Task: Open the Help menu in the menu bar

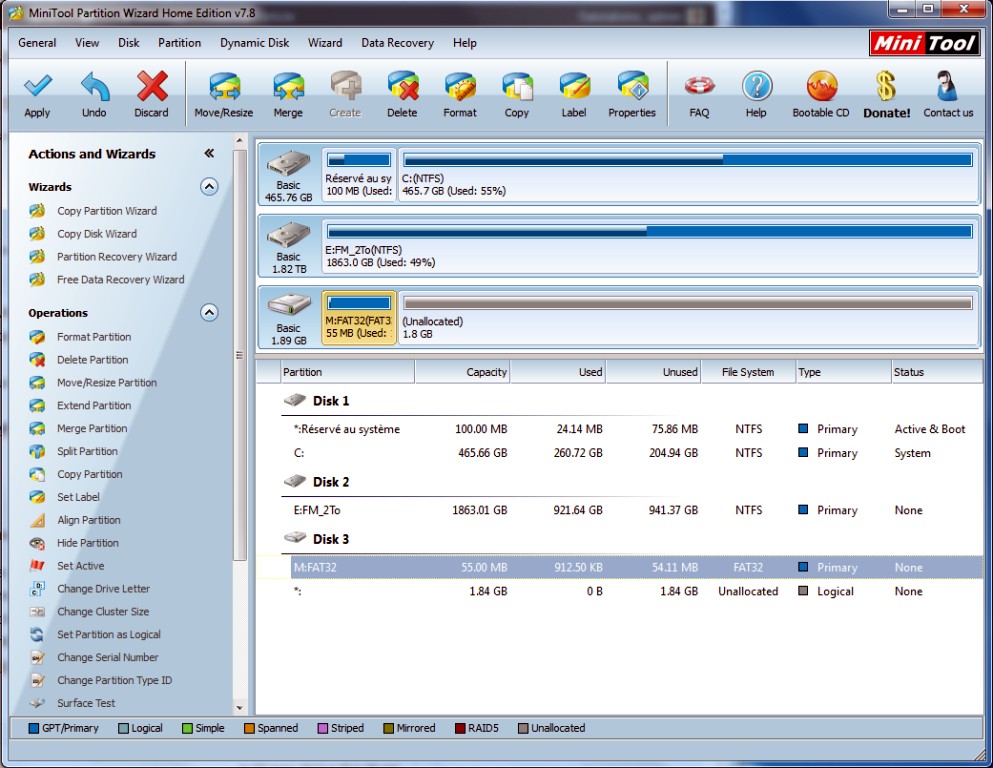Action: pos(465,43)
